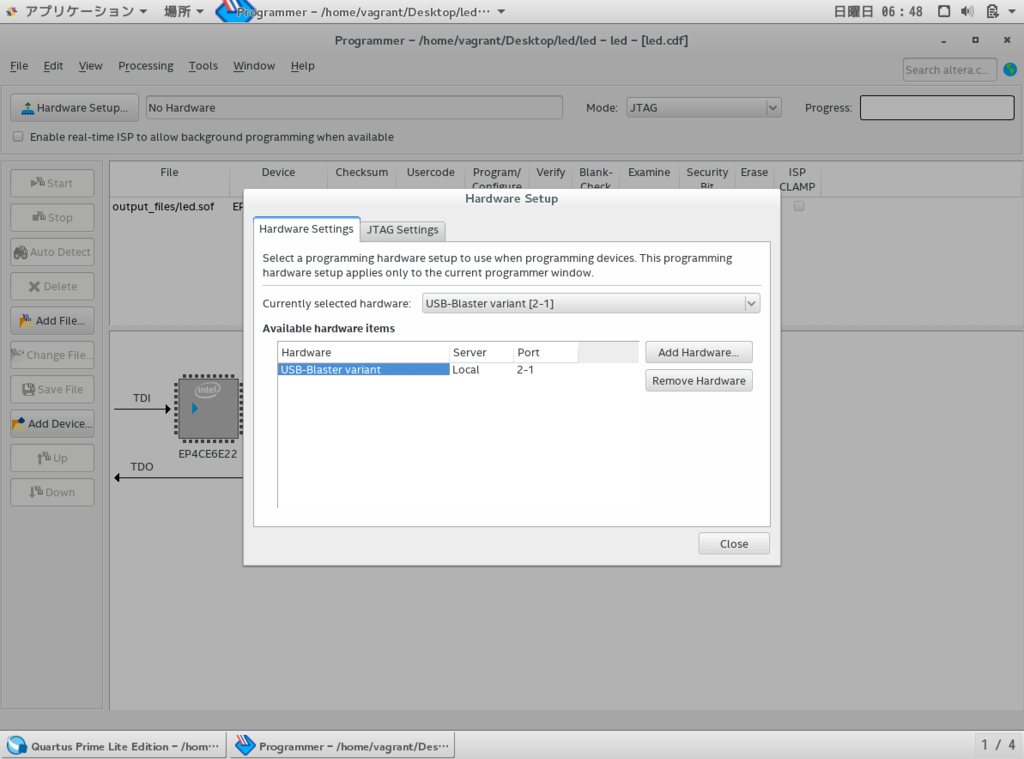Toggle the ISP CLAMP checkbox for led.sof
The image size is (1024, 759).
(x=799, y=206)
